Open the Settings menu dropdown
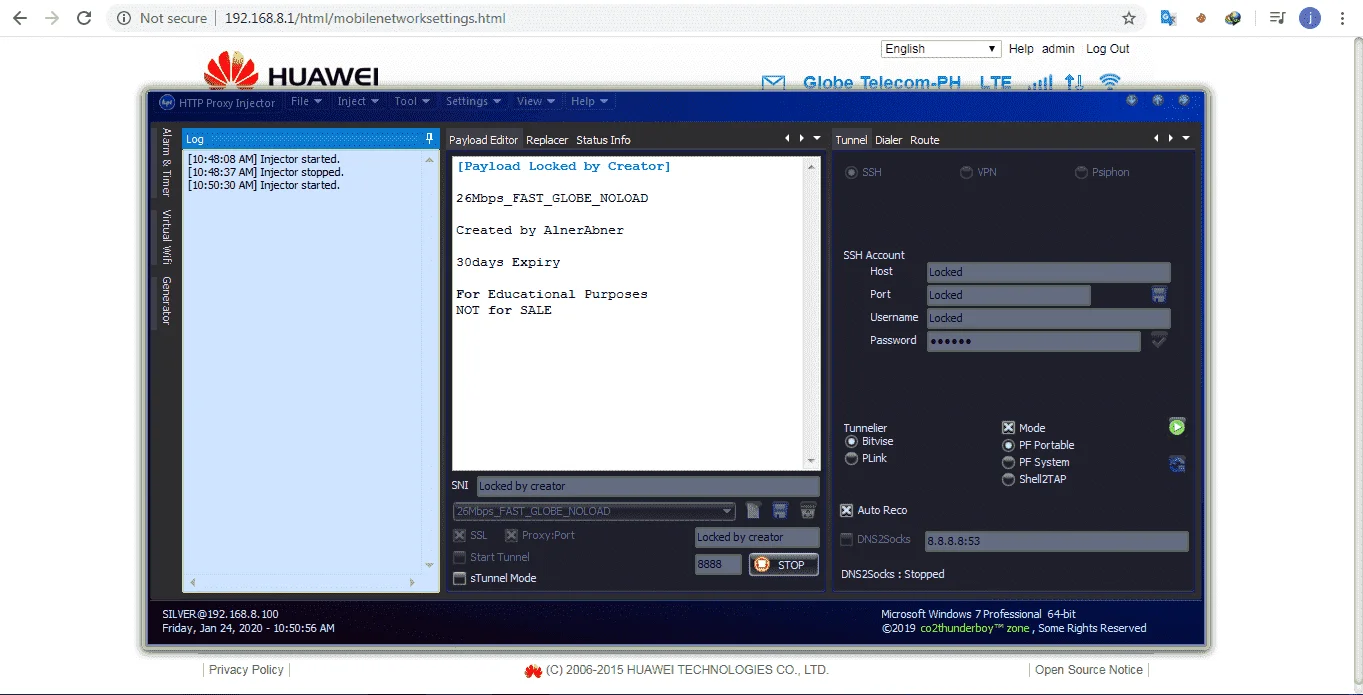 [x=474, y=101]
